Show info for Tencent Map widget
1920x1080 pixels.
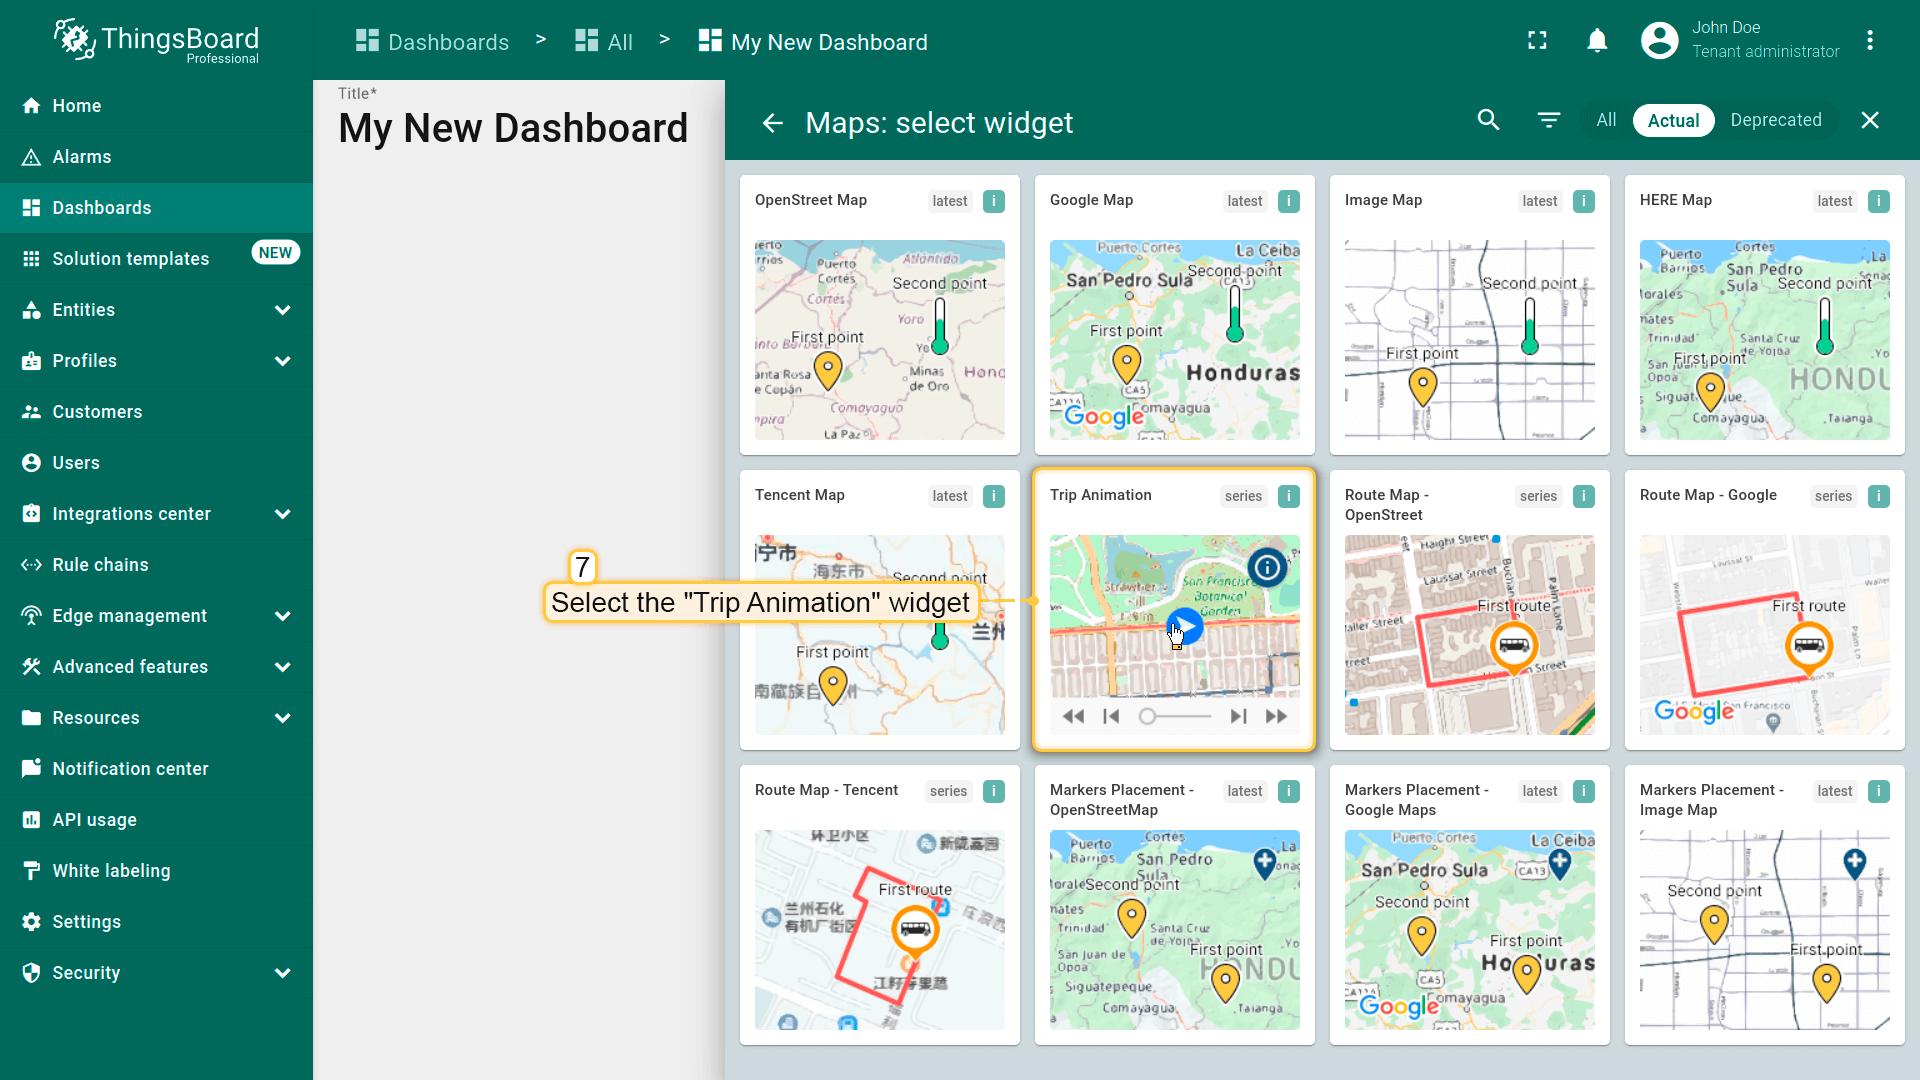[x=994, y=496]
